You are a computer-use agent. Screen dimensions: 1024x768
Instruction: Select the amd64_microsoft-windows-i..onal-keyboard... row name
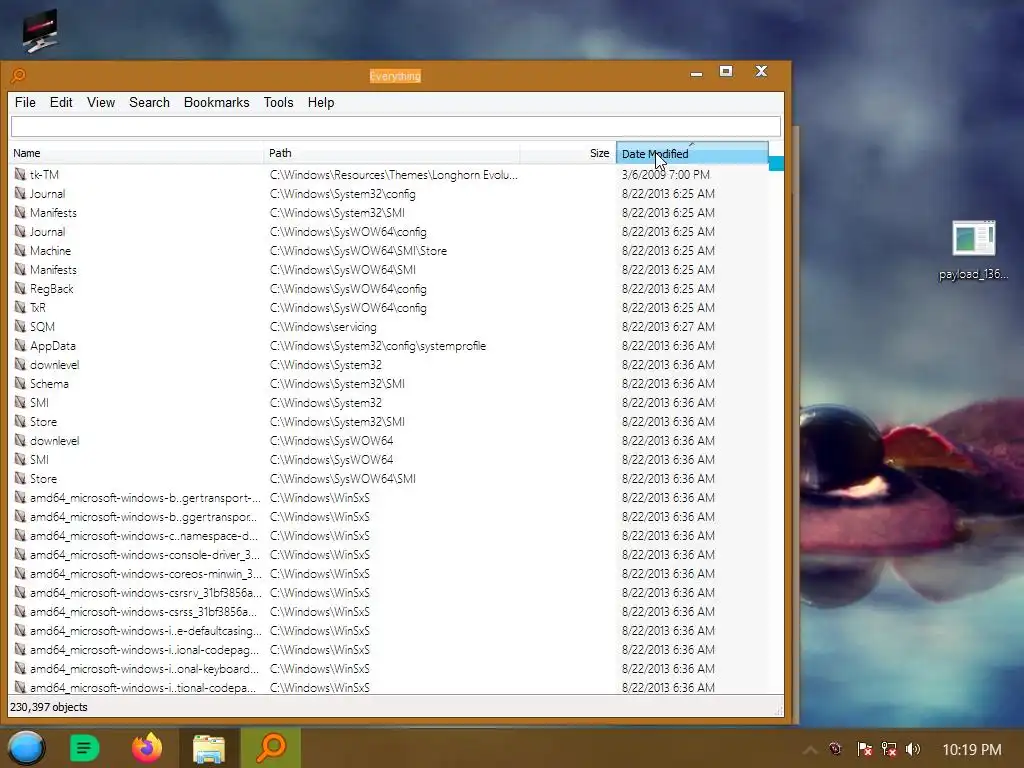(x=144, y=669)
